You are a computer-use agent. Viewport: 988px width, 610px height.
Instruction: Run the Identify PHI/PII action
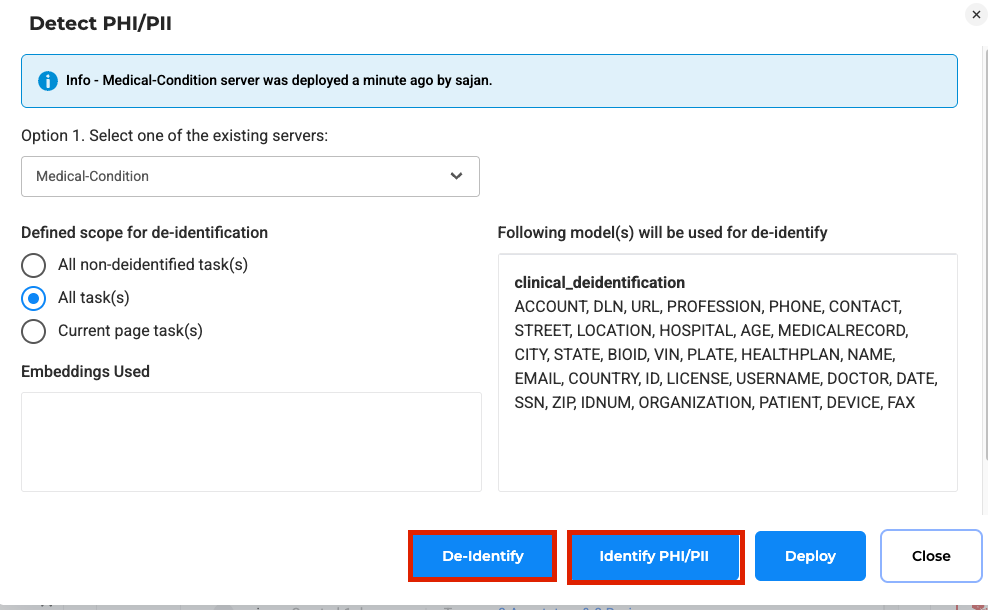tap(655, 556)
